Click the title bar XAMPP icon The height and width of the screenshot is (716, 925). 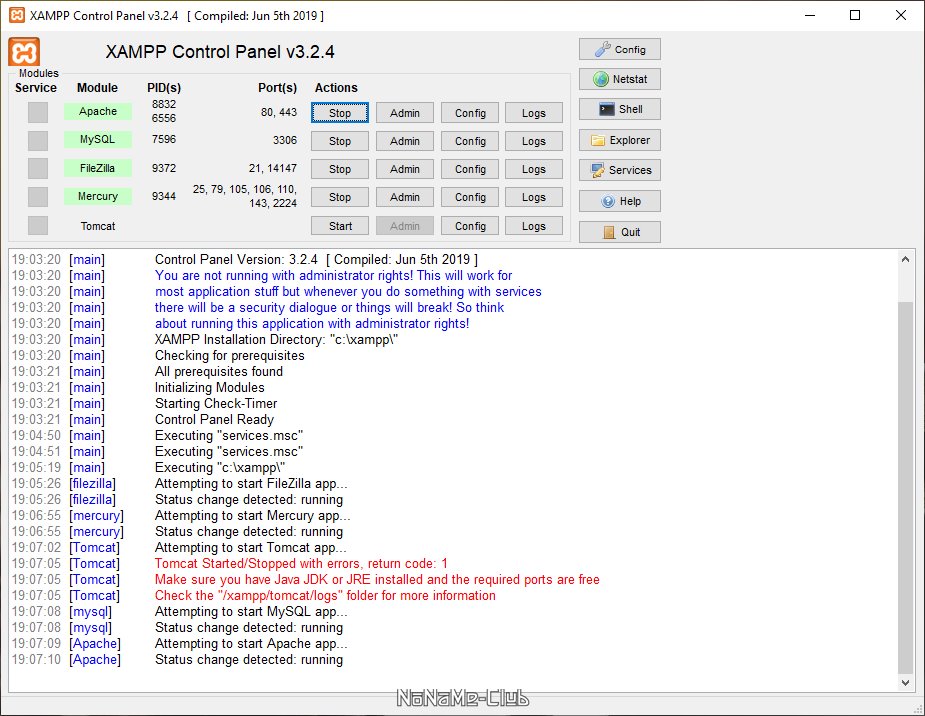16,15
